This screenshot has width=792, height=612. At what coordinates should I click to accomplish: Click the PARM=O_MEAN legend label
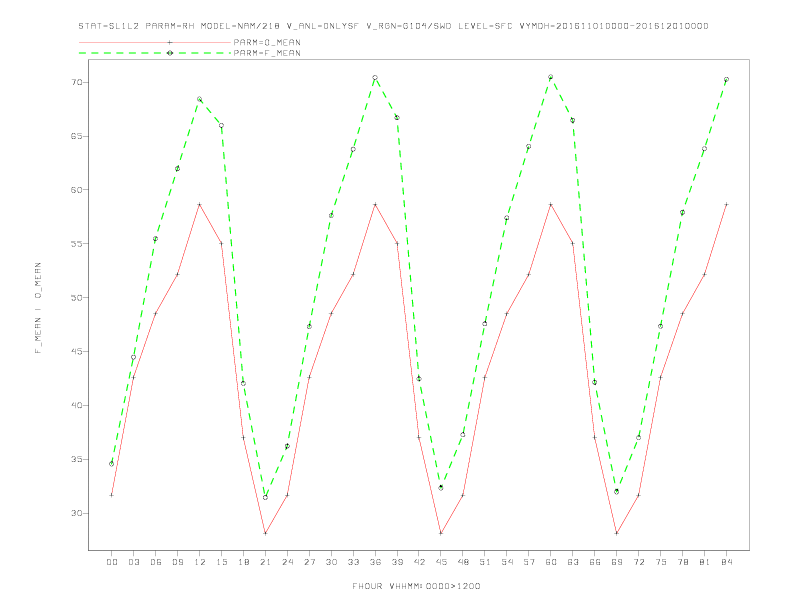tap(267, 42)
